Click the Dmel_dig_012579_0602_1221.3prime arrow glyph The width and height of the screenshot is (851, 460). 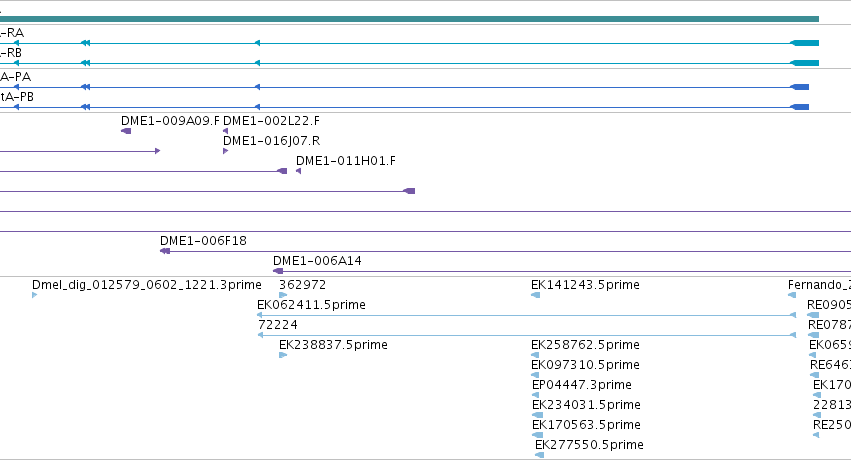point(35,295)
